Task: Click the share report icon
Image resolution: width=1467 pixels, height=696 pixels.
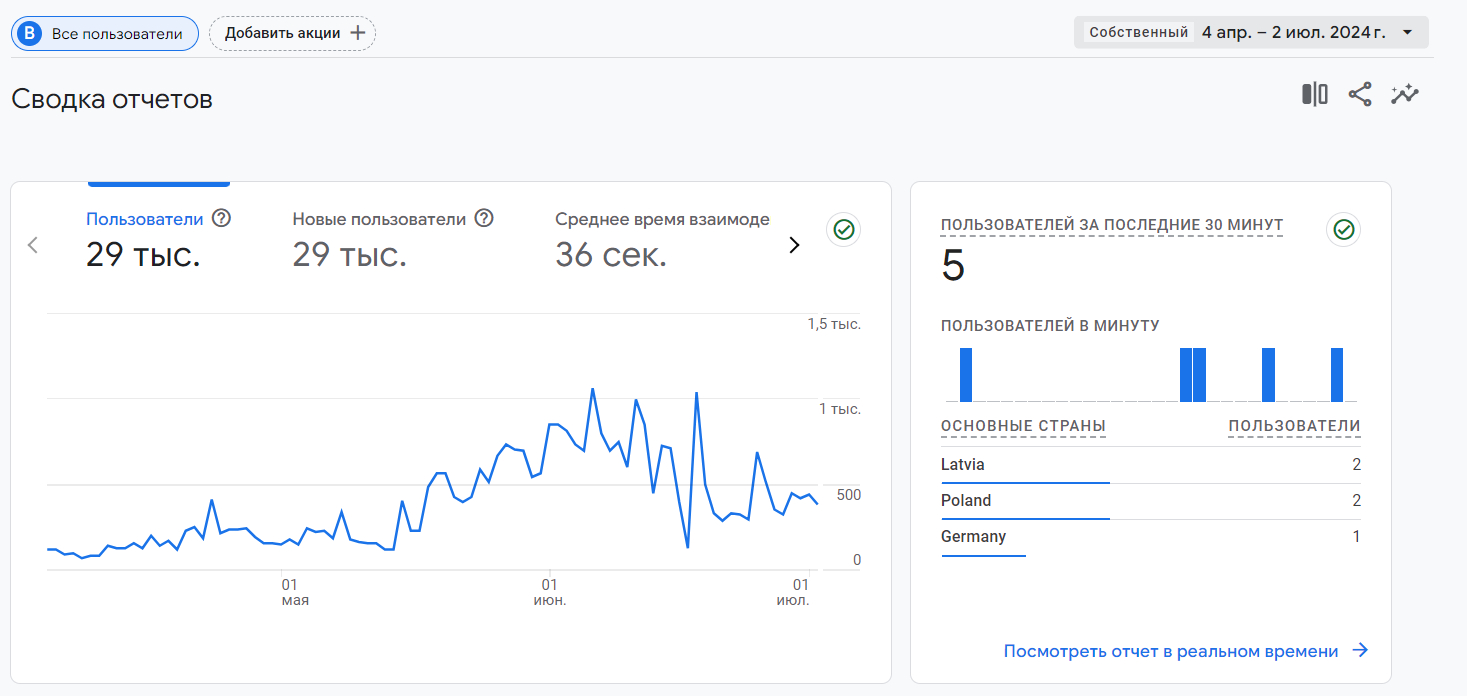Action: tap(1359, 95)
